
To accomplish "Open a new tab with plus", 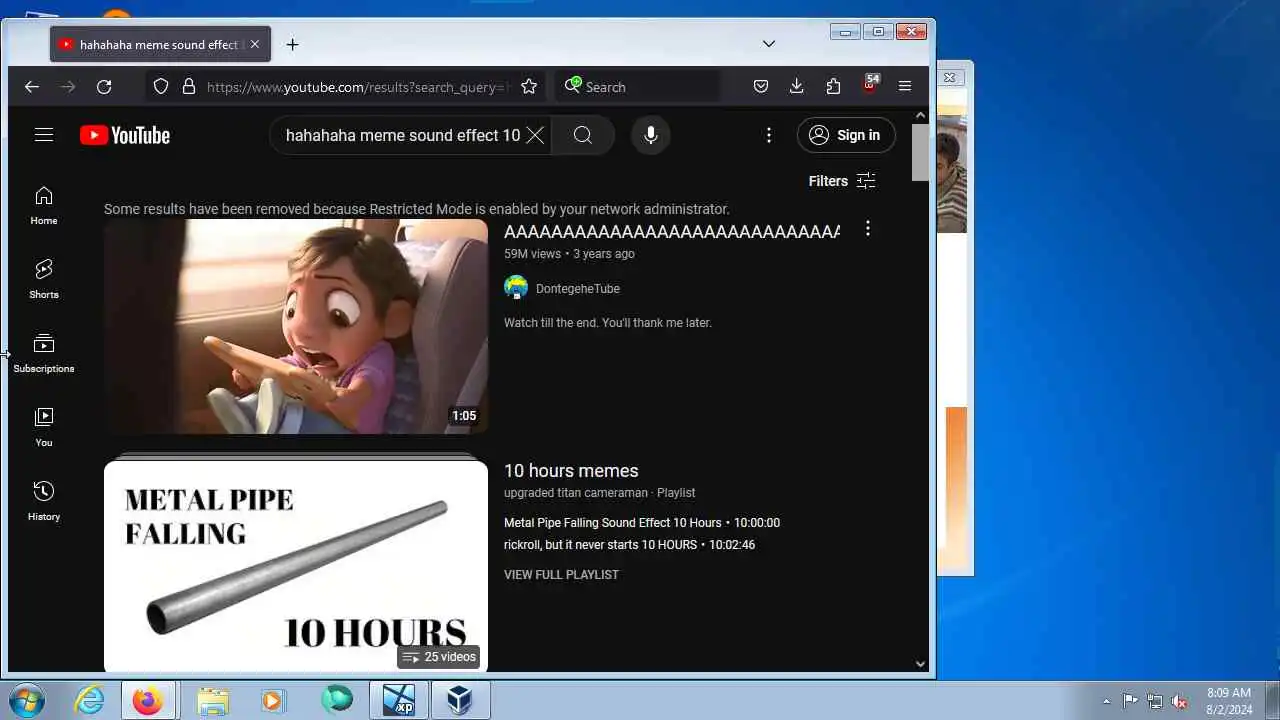I will pos(292,44).
